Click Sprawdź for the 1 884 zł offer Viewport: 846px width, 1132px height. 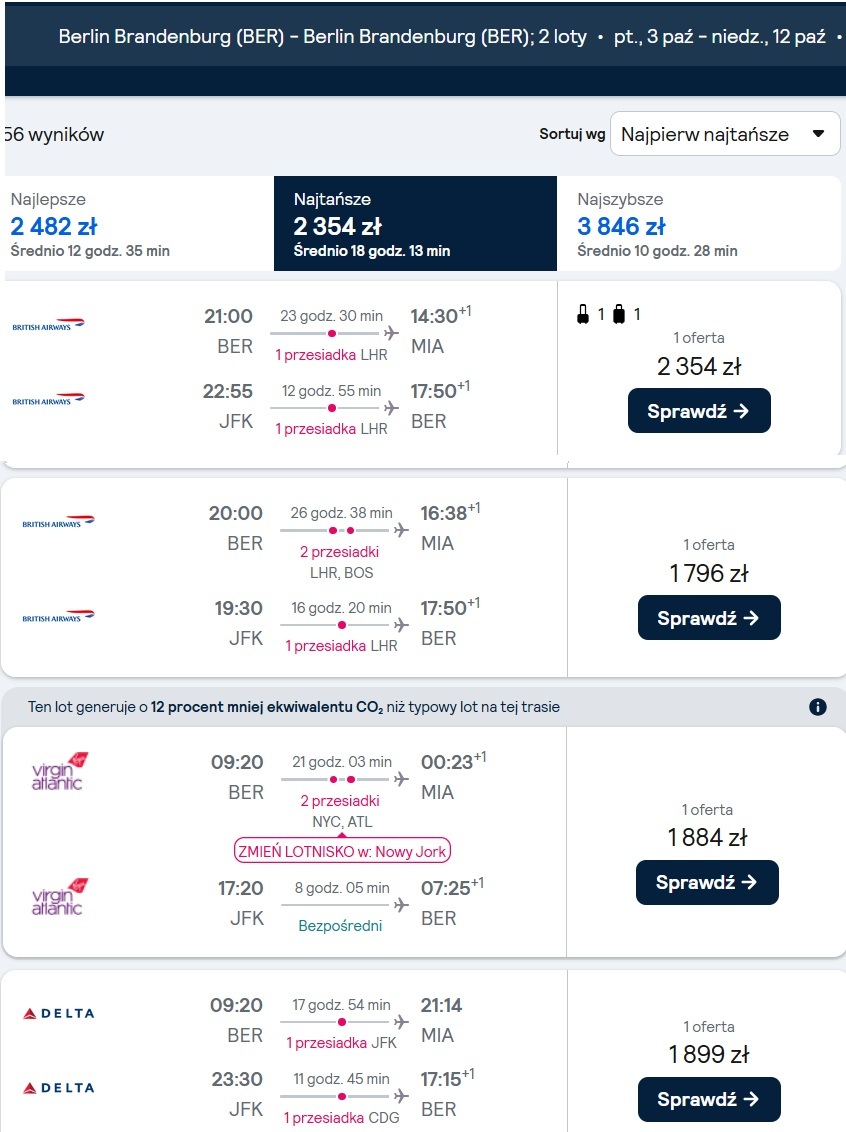pyautogui.click(x=707, y=882)
